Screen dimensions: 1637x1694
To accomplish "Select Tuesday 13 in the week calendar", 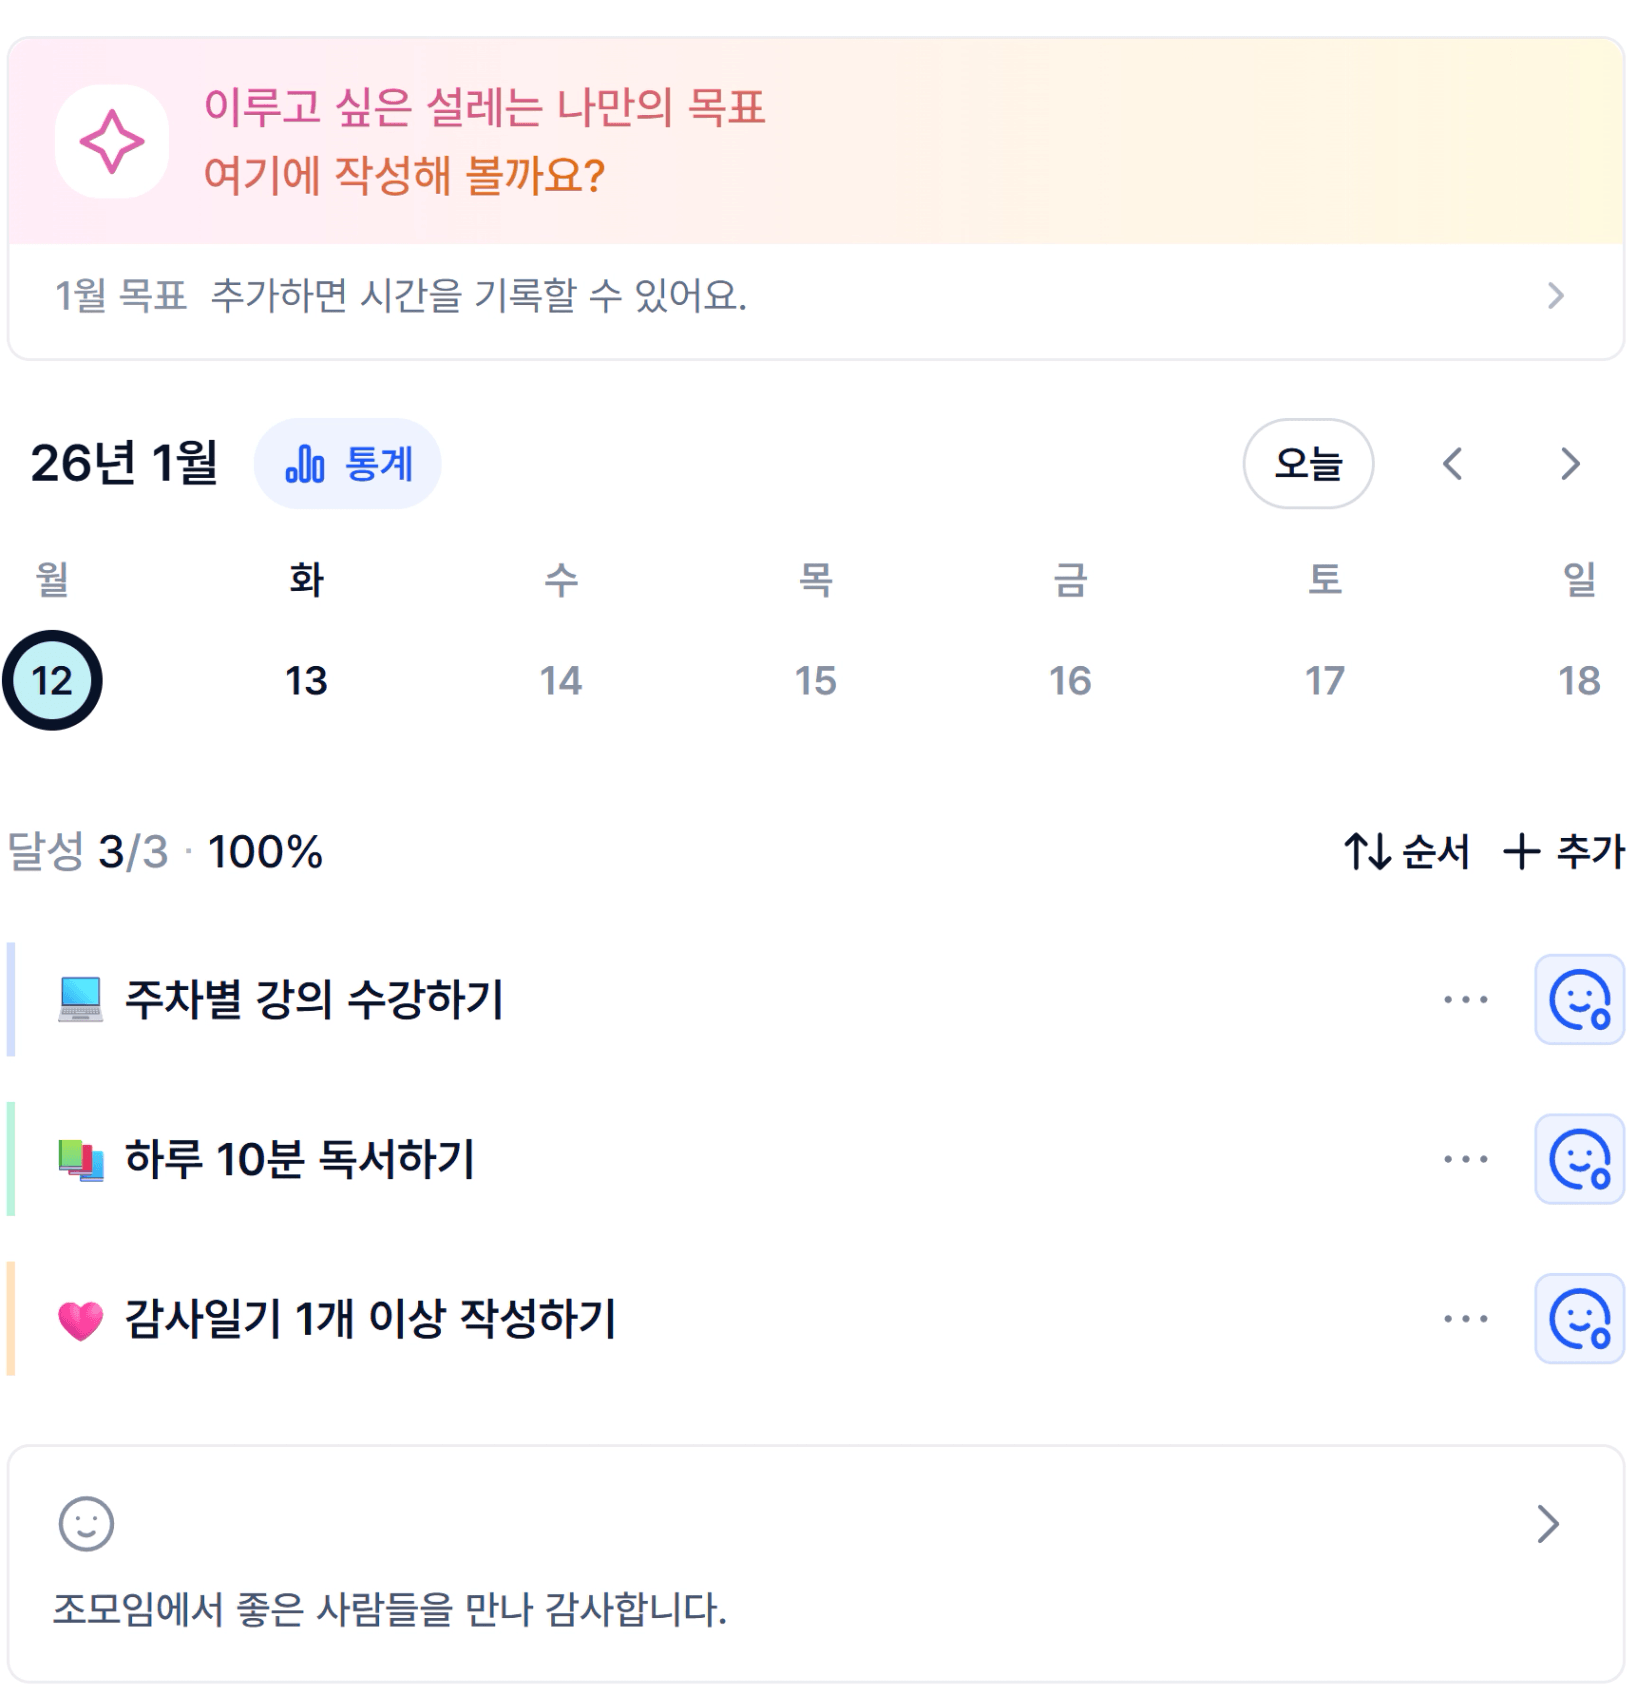I will point(306,681).
